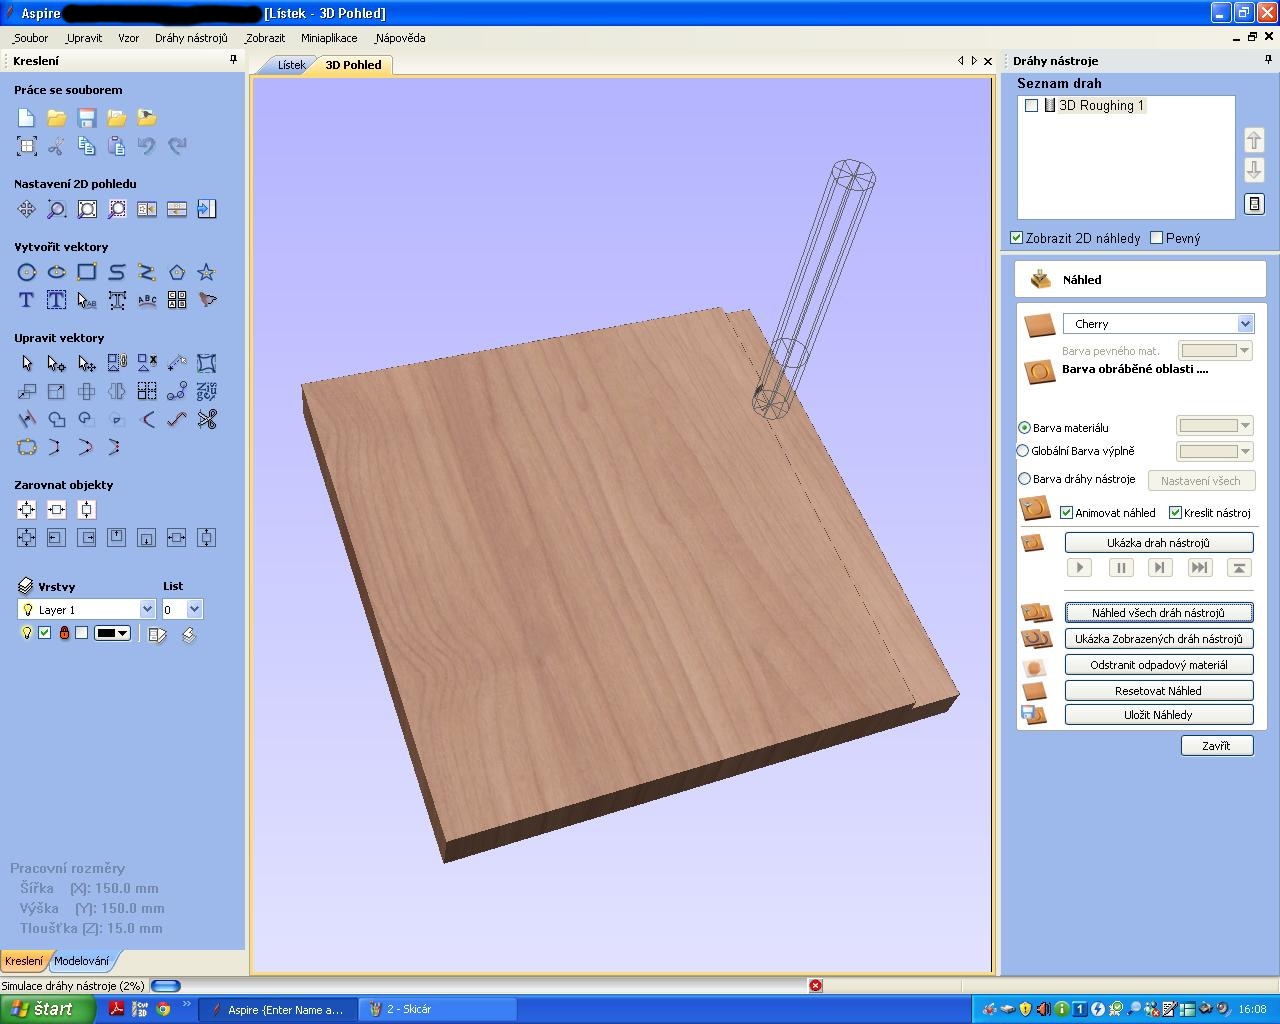This screenshot has width=1280, height=1024.
Task: Switch to the Lístek tab
Action: [291, 65]
